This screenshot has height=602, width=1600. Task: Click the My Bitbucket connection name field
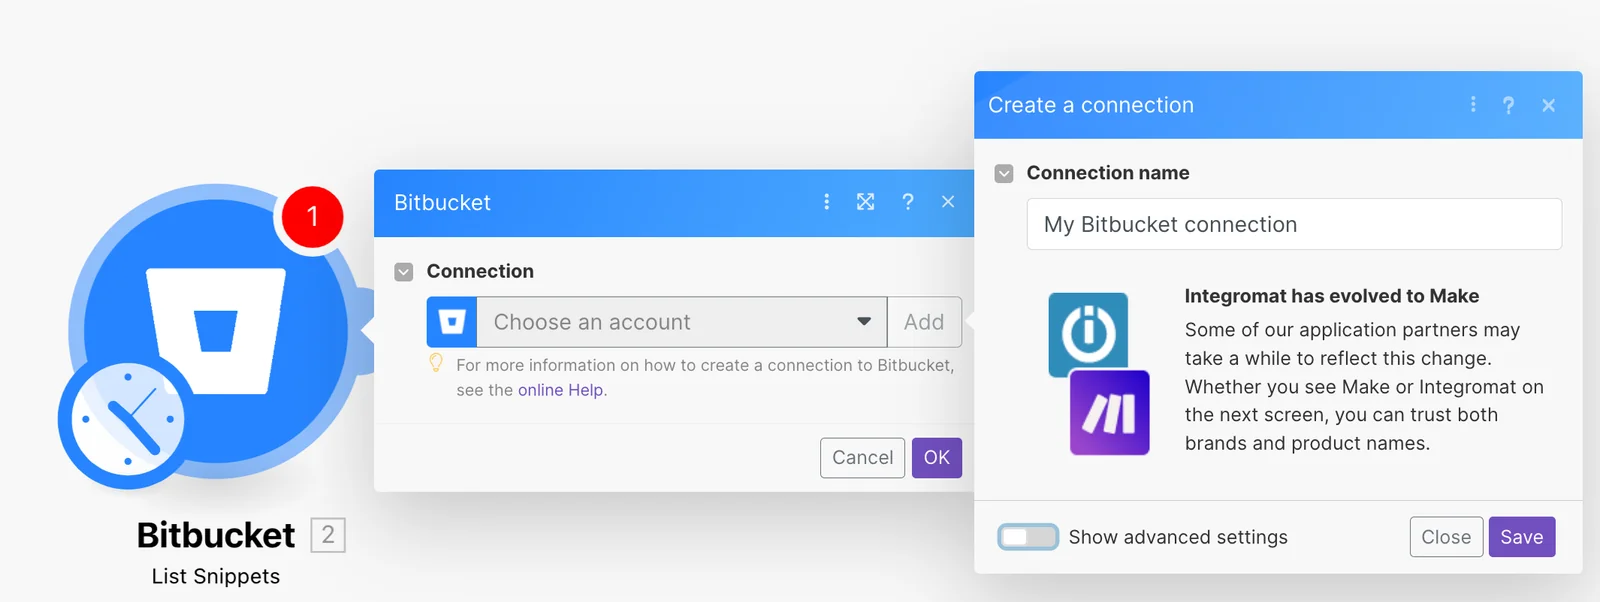1294,224
